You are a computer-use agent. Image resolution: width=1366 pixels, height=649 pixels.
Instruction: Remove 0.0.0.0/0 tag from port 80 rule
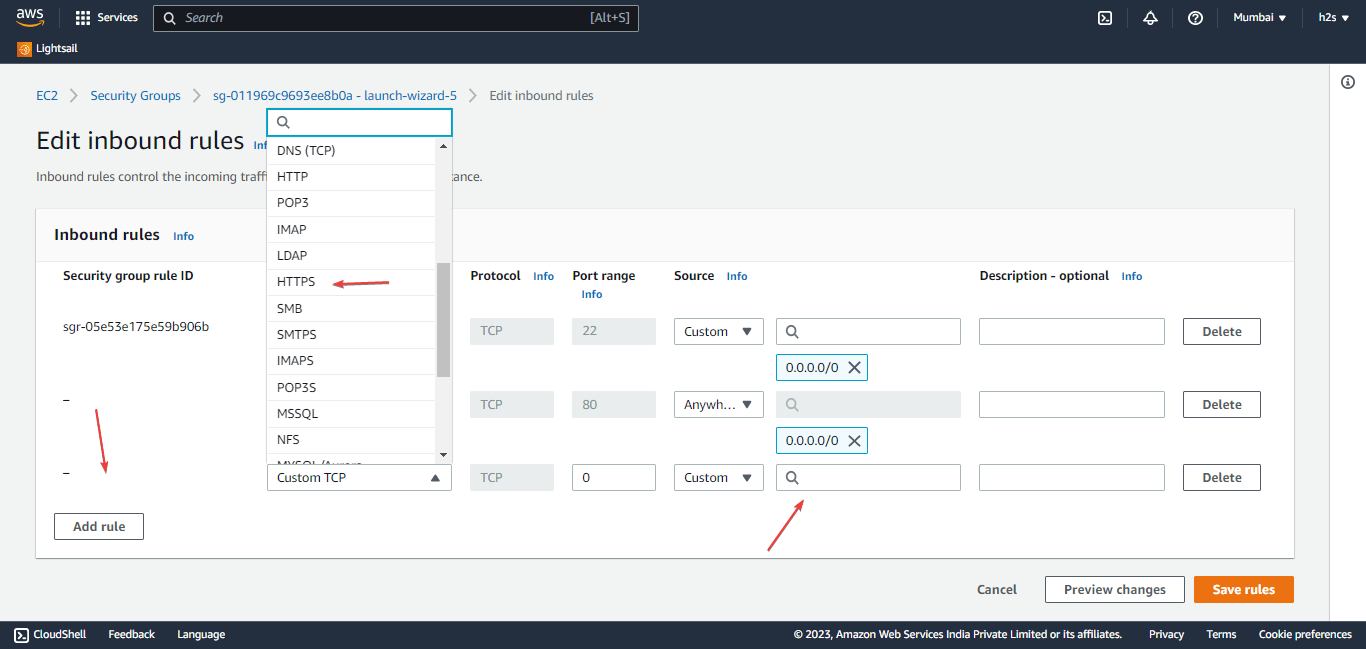click(854, 441)
